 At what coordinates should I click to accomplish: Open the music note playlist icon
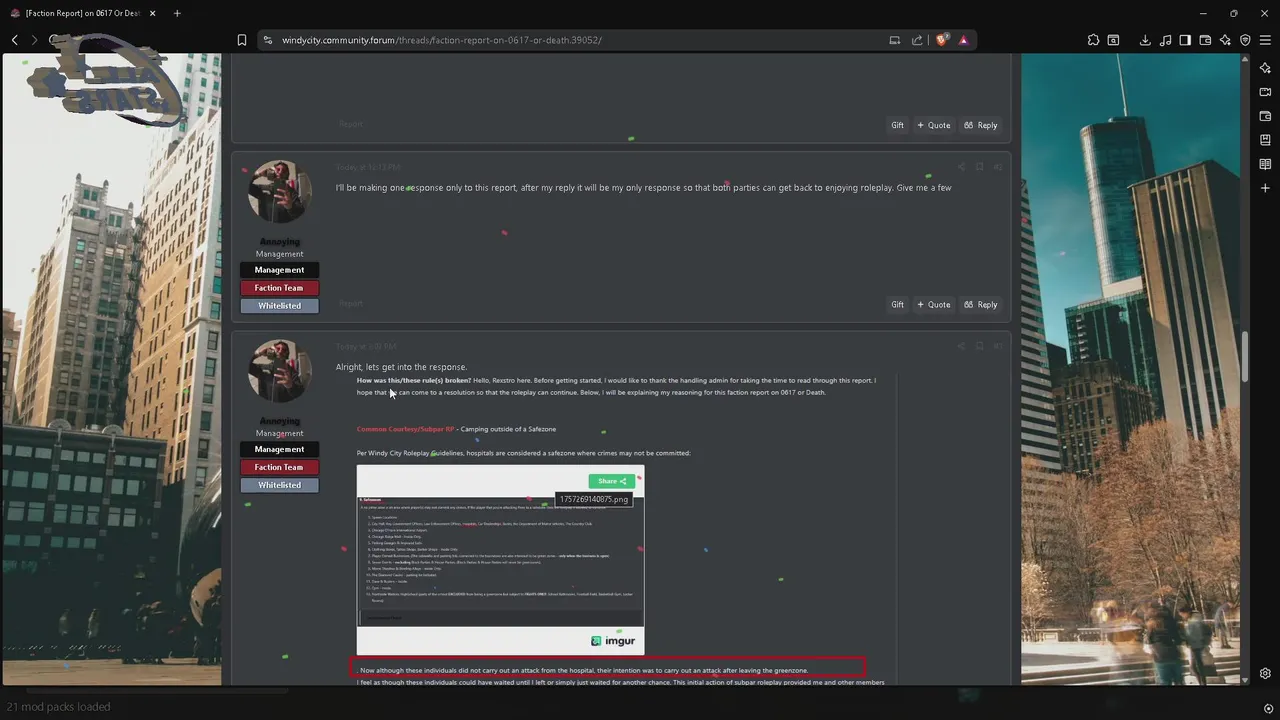pyautogui.click(x=1165, y=40)
